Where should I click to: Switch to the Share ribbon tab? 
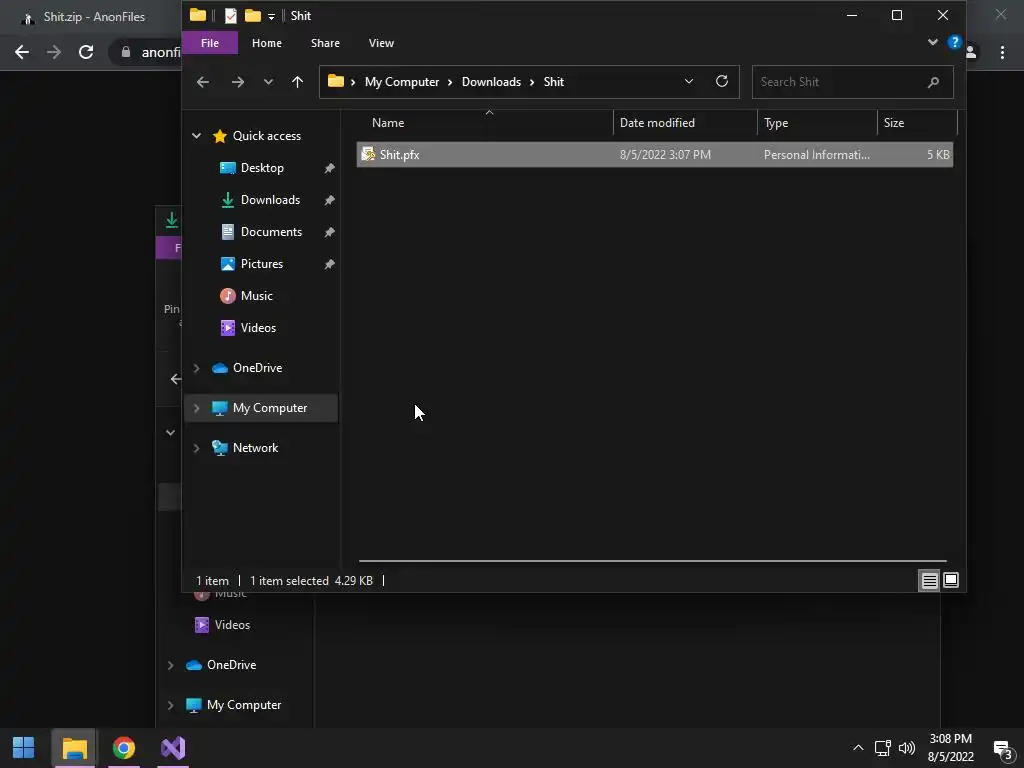click(x=325, y=43)
